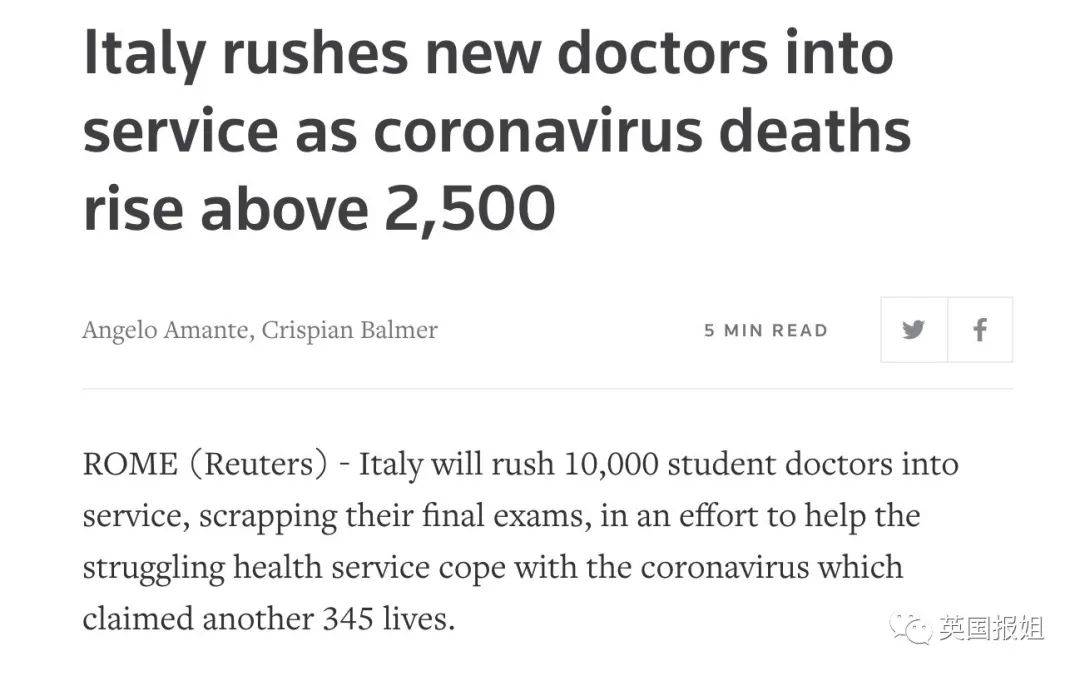This screenshot has height=676, width=1080.
Task: Click the 英国报姐 watermark text
Action: click(991, 628)
